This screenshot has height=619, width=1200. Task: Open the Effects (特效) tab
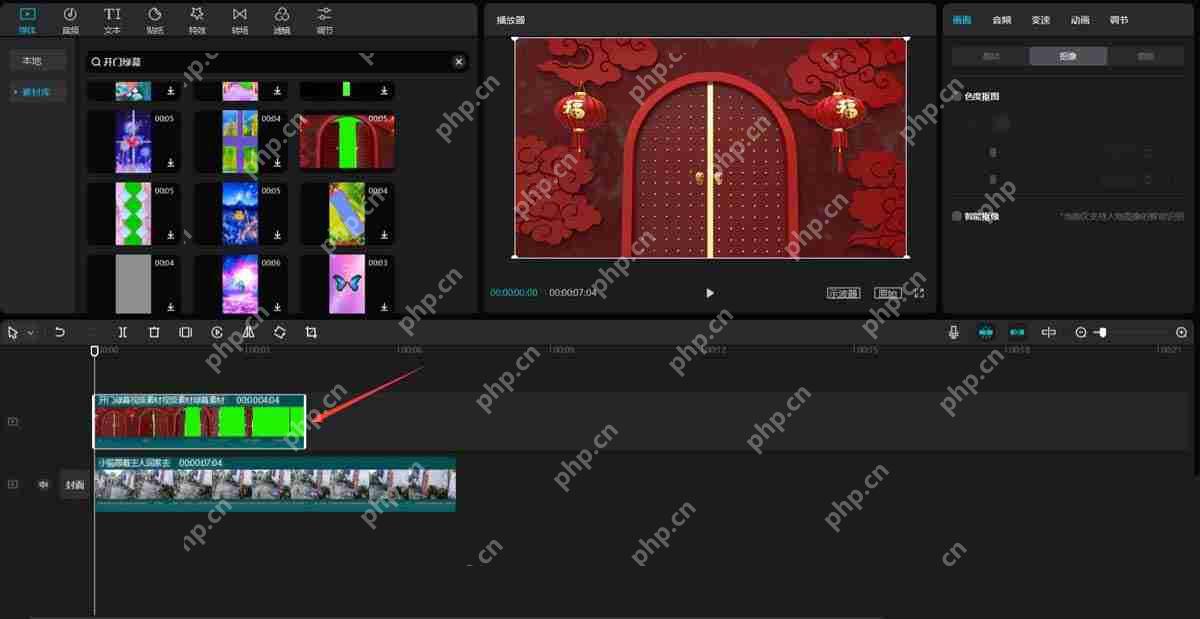coord(197,20)
